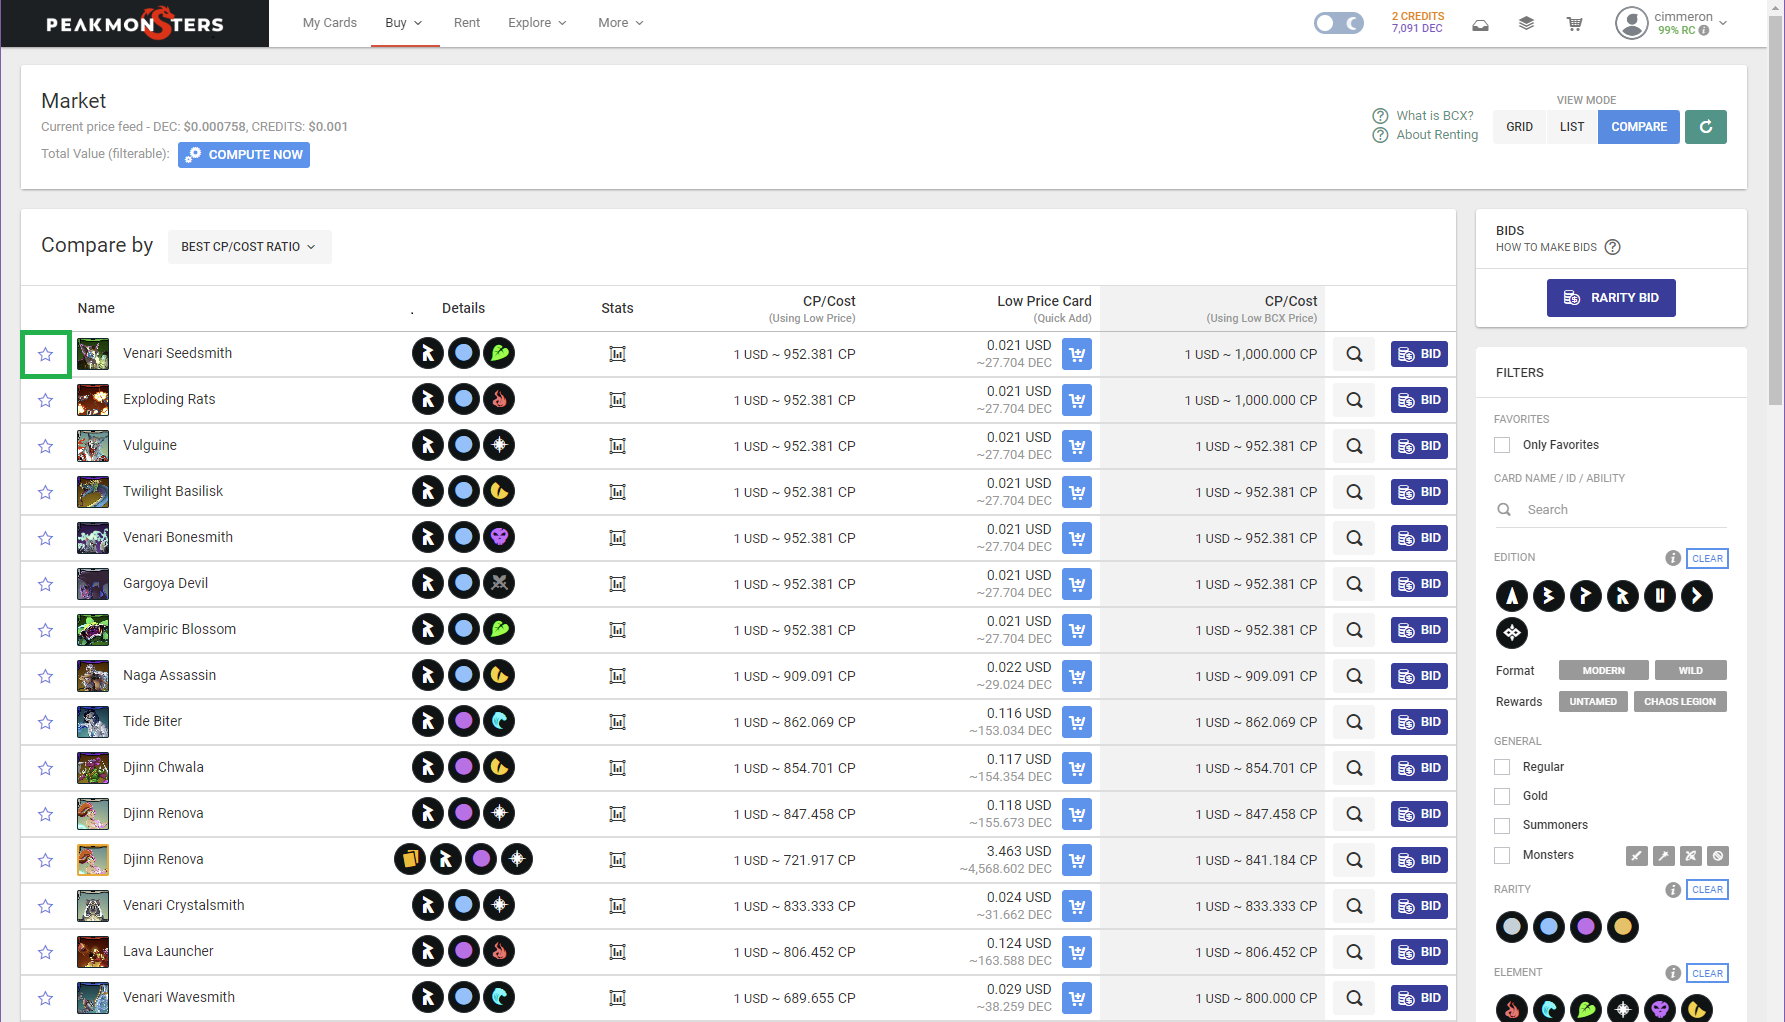This screenshot has height=1022, width=1785.
Task: Open the About Renting link
Action: (1437, 135)
